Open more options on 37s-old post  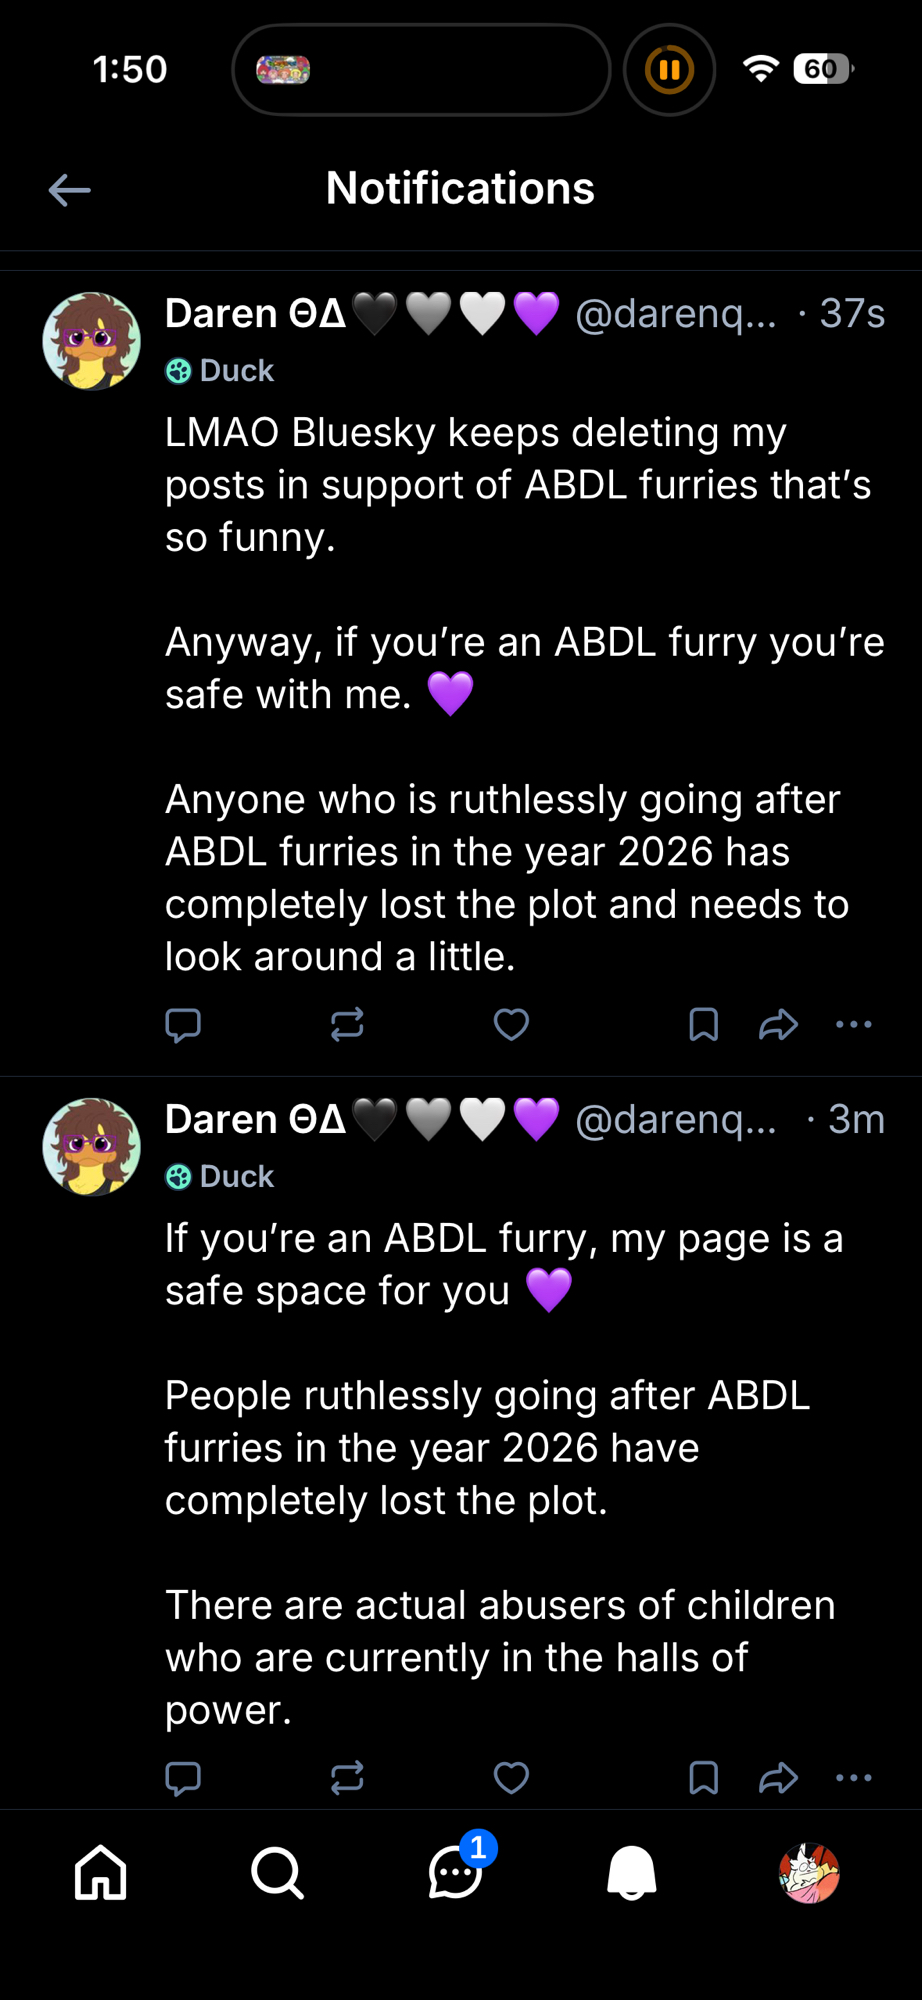click(x=853, y=1025)
